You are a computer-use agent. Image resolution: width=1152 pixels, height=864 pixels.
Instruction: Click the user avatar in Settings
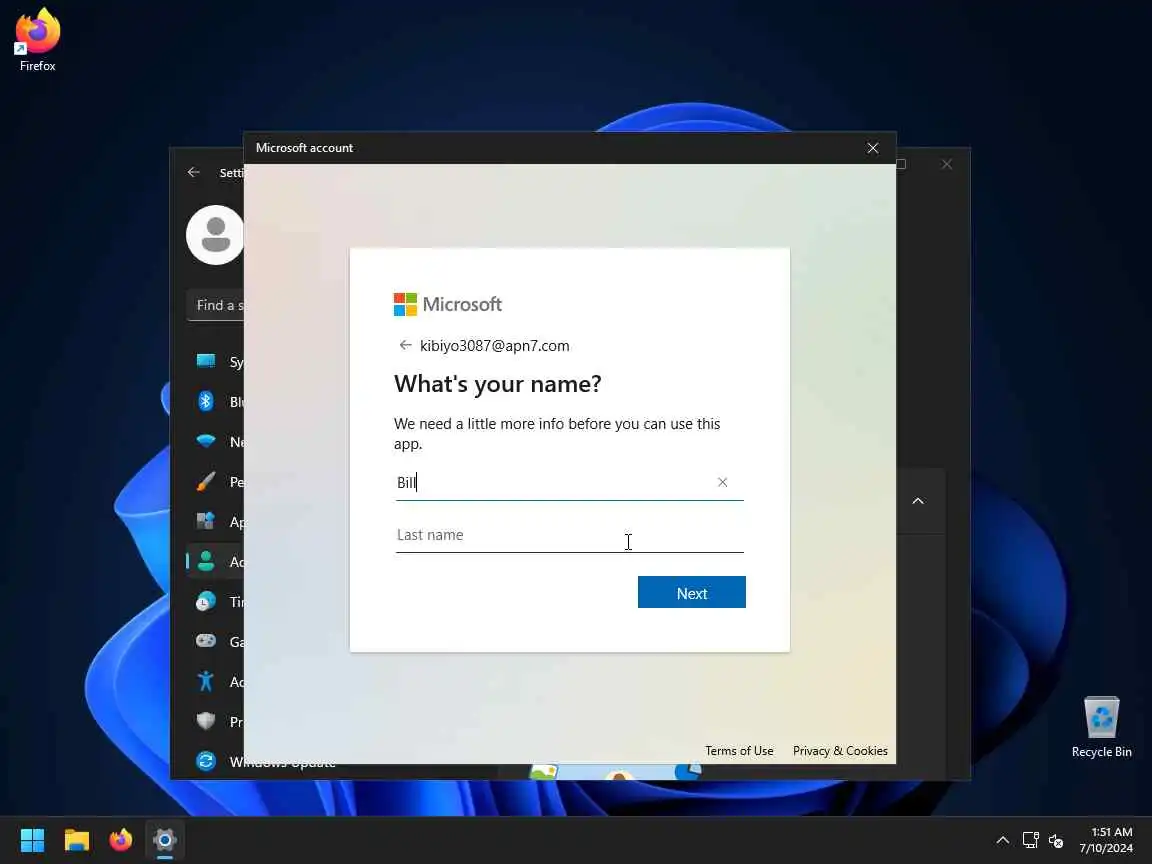click(215, 235)
